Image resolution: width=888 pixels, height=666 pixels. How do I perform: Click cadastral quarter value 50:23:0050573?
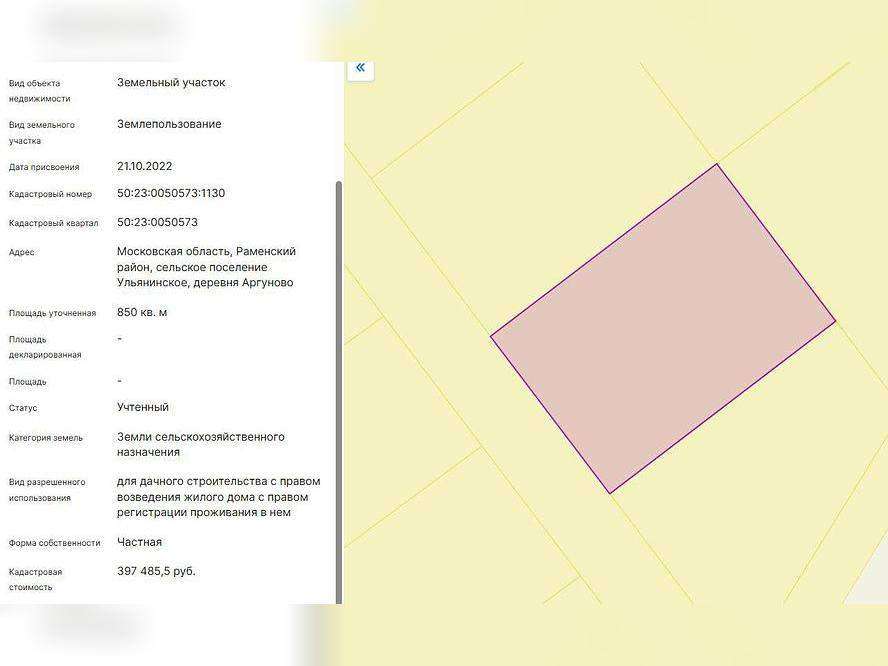(x=157, y=222)
